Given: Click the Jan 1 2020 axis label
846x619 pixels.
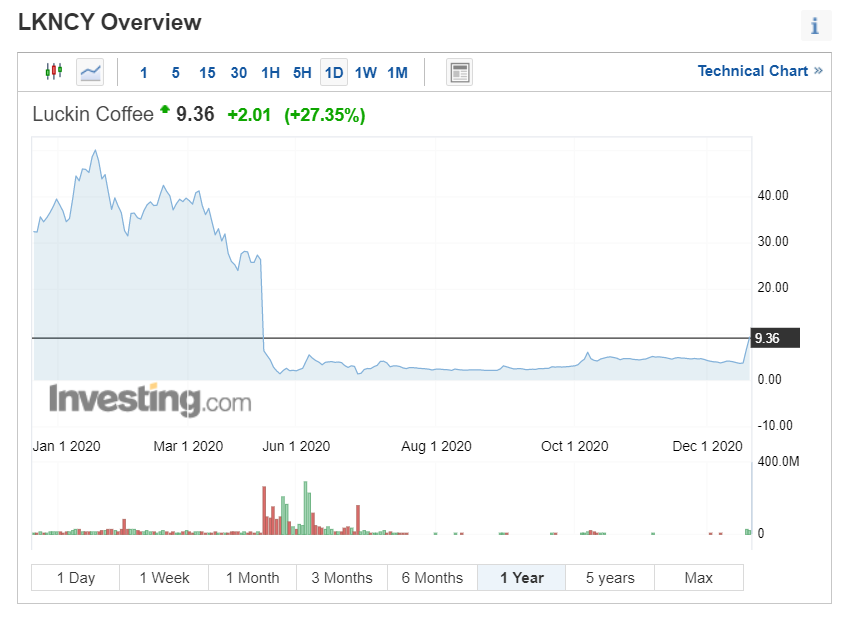Looking at the screenshot, I should click(x=66, y=446).
